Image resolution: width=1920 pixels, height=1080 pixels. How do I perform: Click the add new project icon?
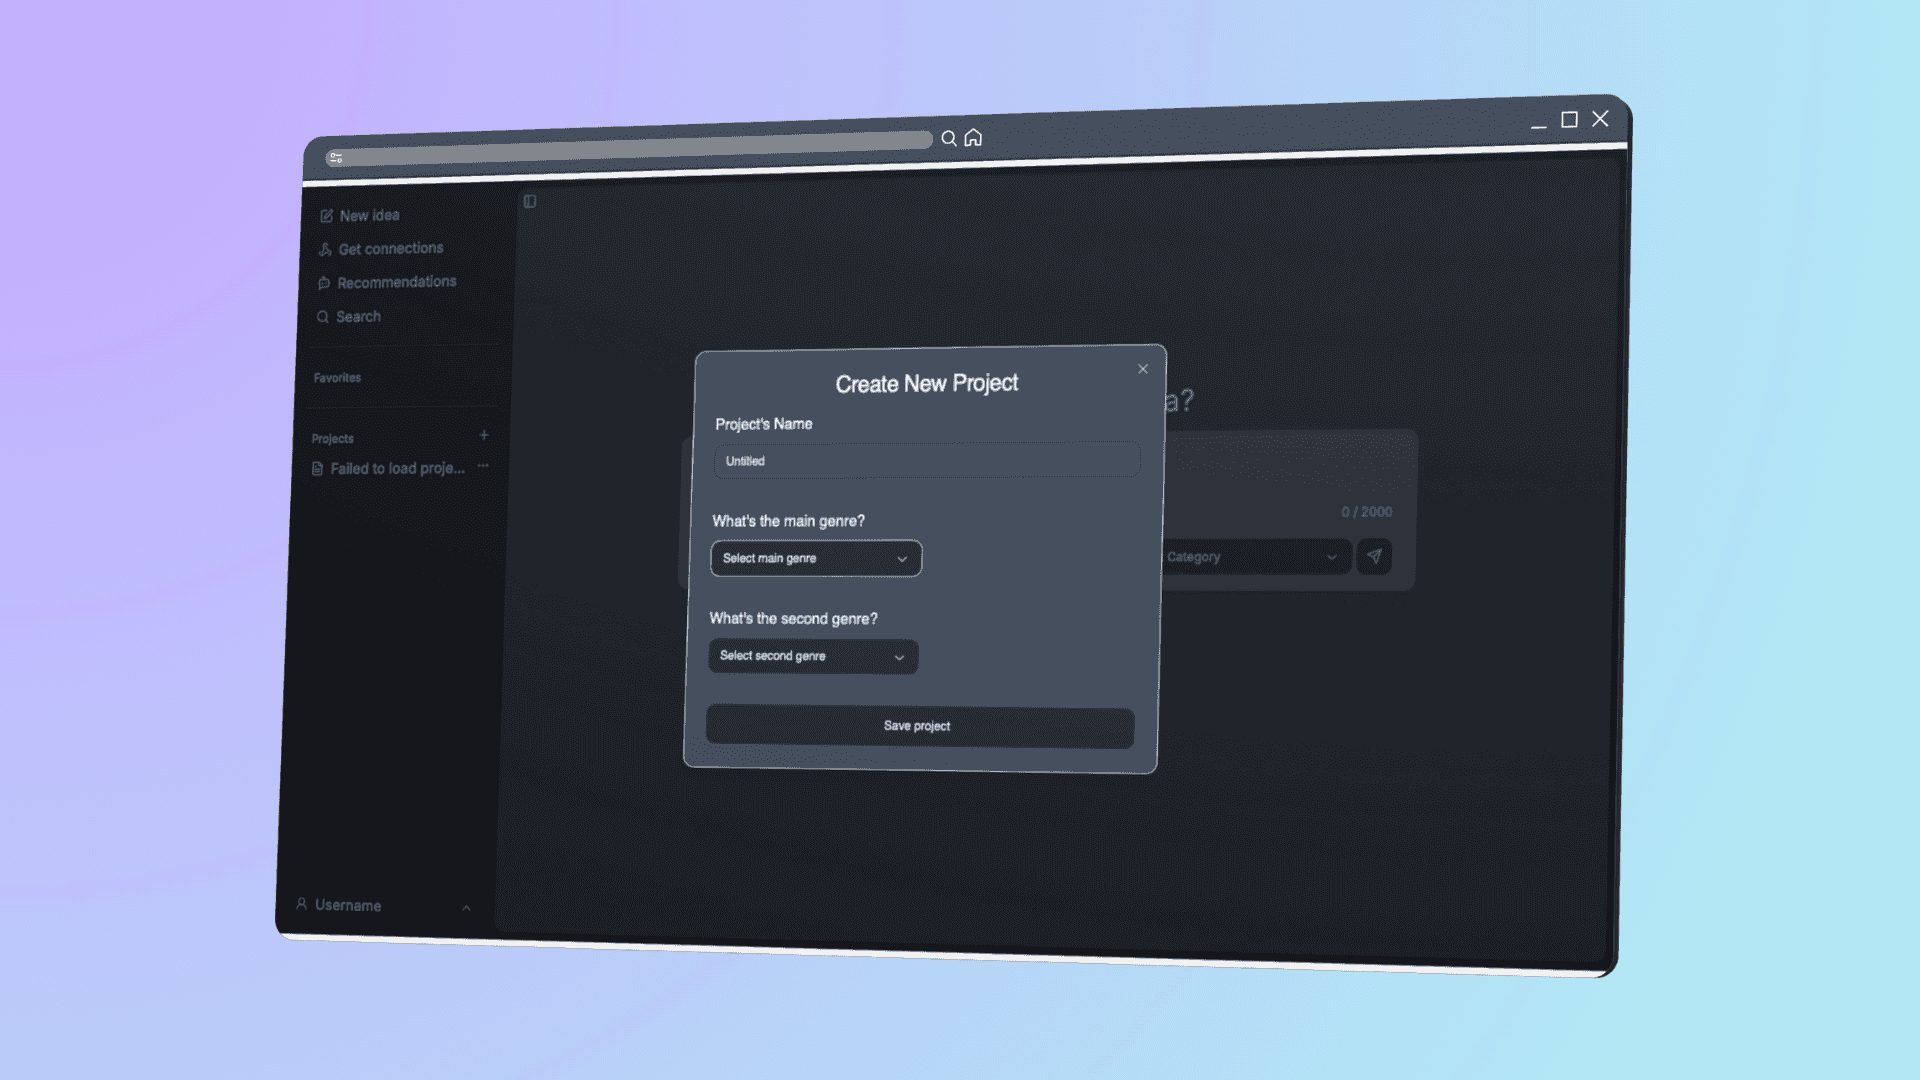481,434
